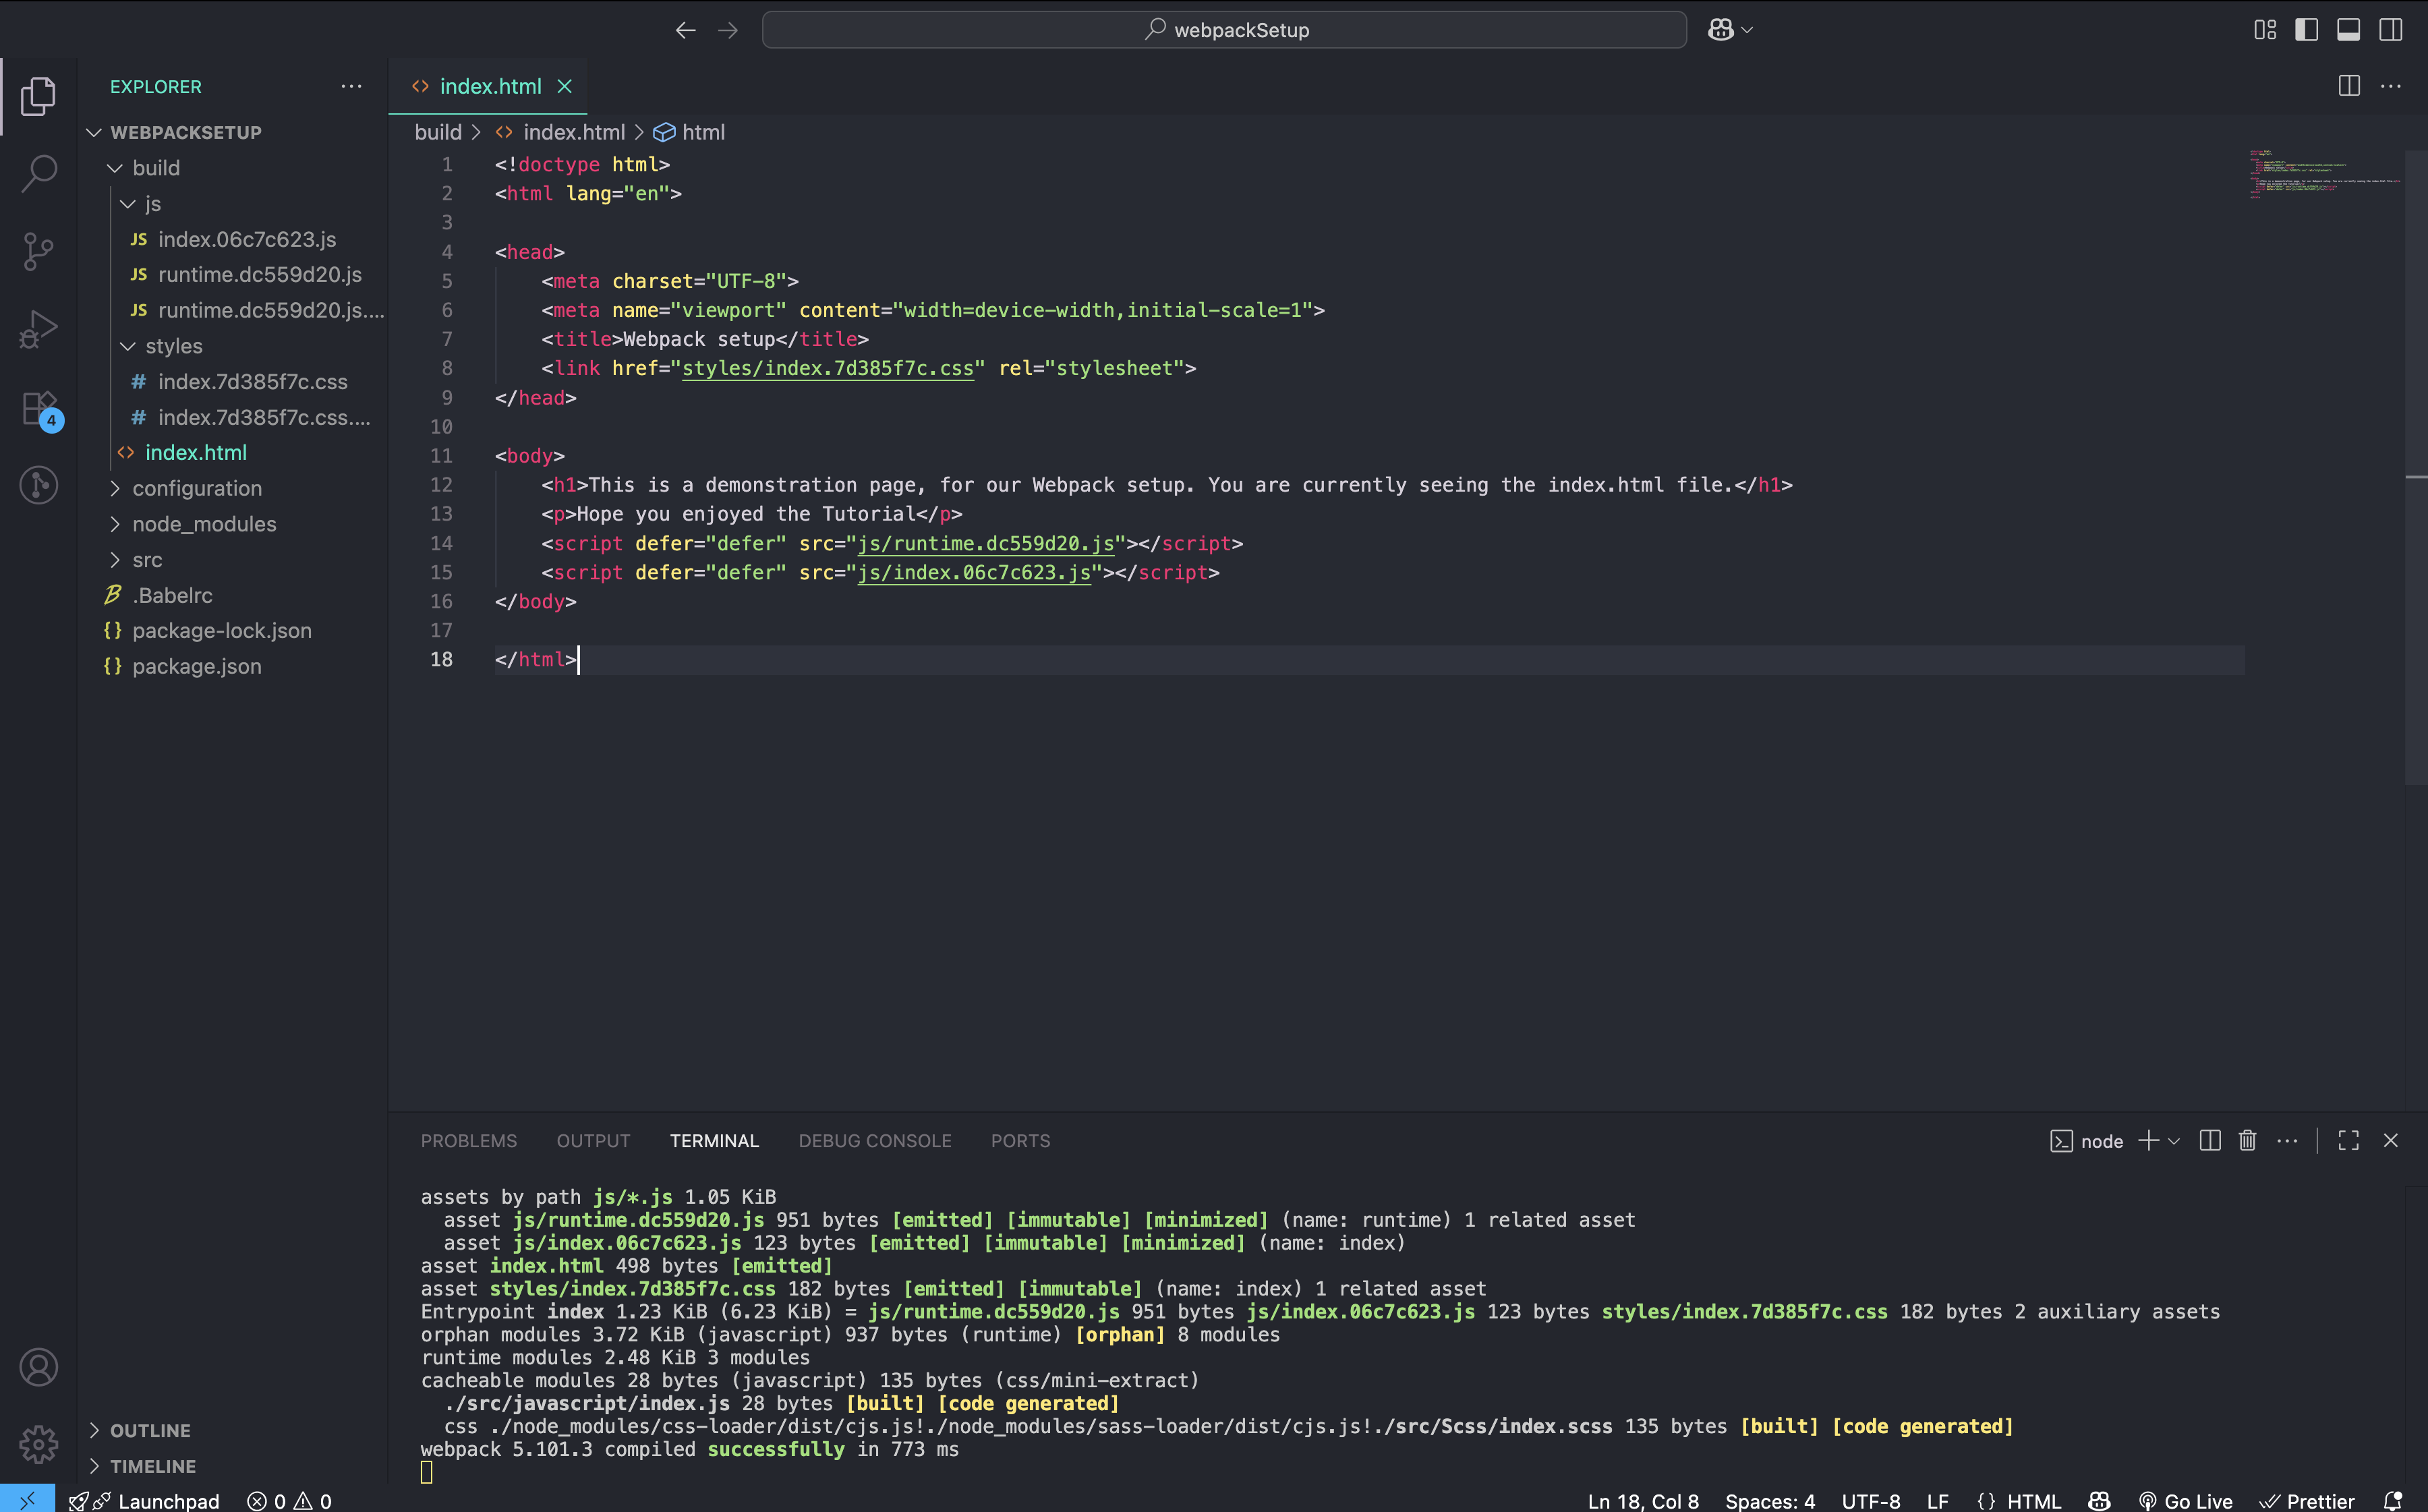
Task: Open Copilot menu dropdown arrow
Action: pos(1747,30)
